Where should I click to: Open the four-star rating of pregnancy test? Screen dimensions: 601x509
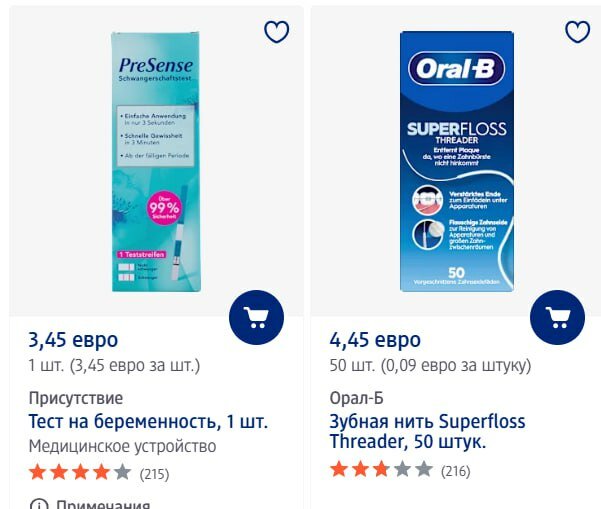(x=80, y=472)
